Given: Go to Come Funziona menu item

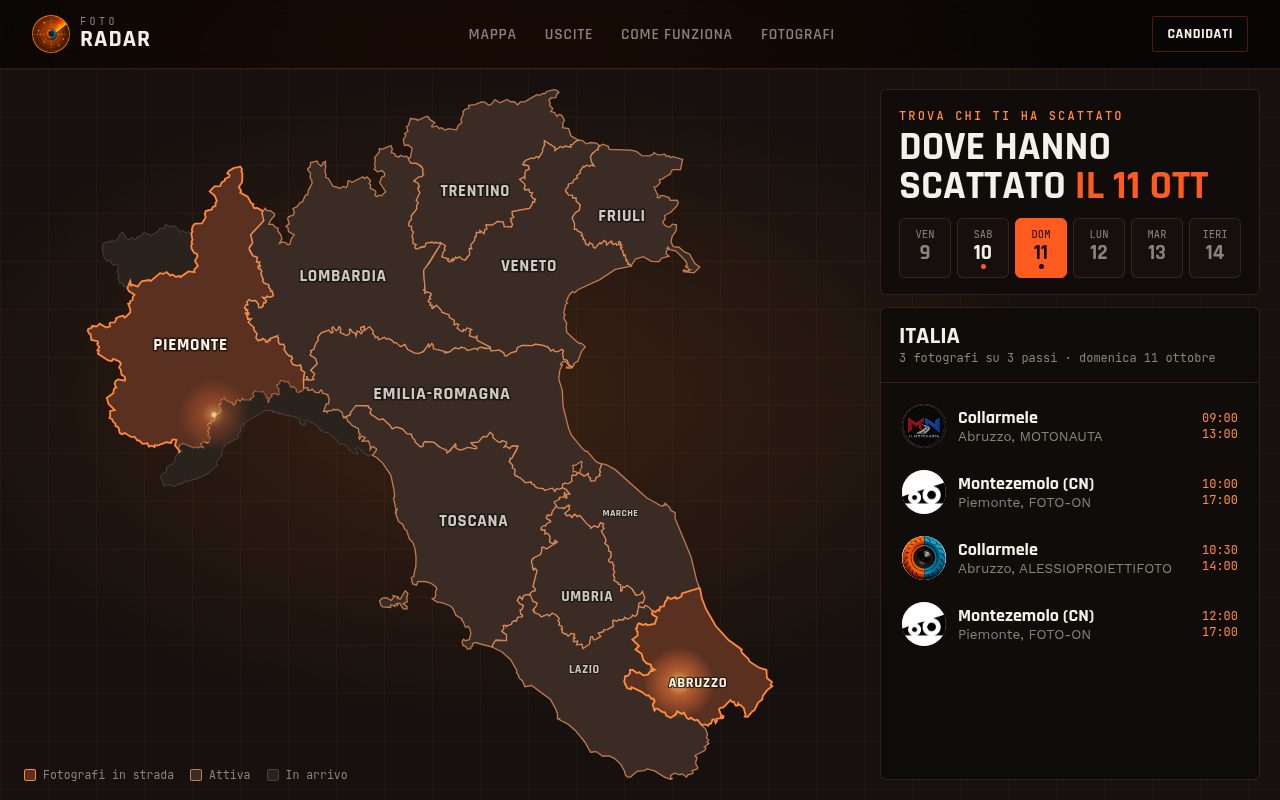Looking at the screenshot, I should [x=676, y=34].
